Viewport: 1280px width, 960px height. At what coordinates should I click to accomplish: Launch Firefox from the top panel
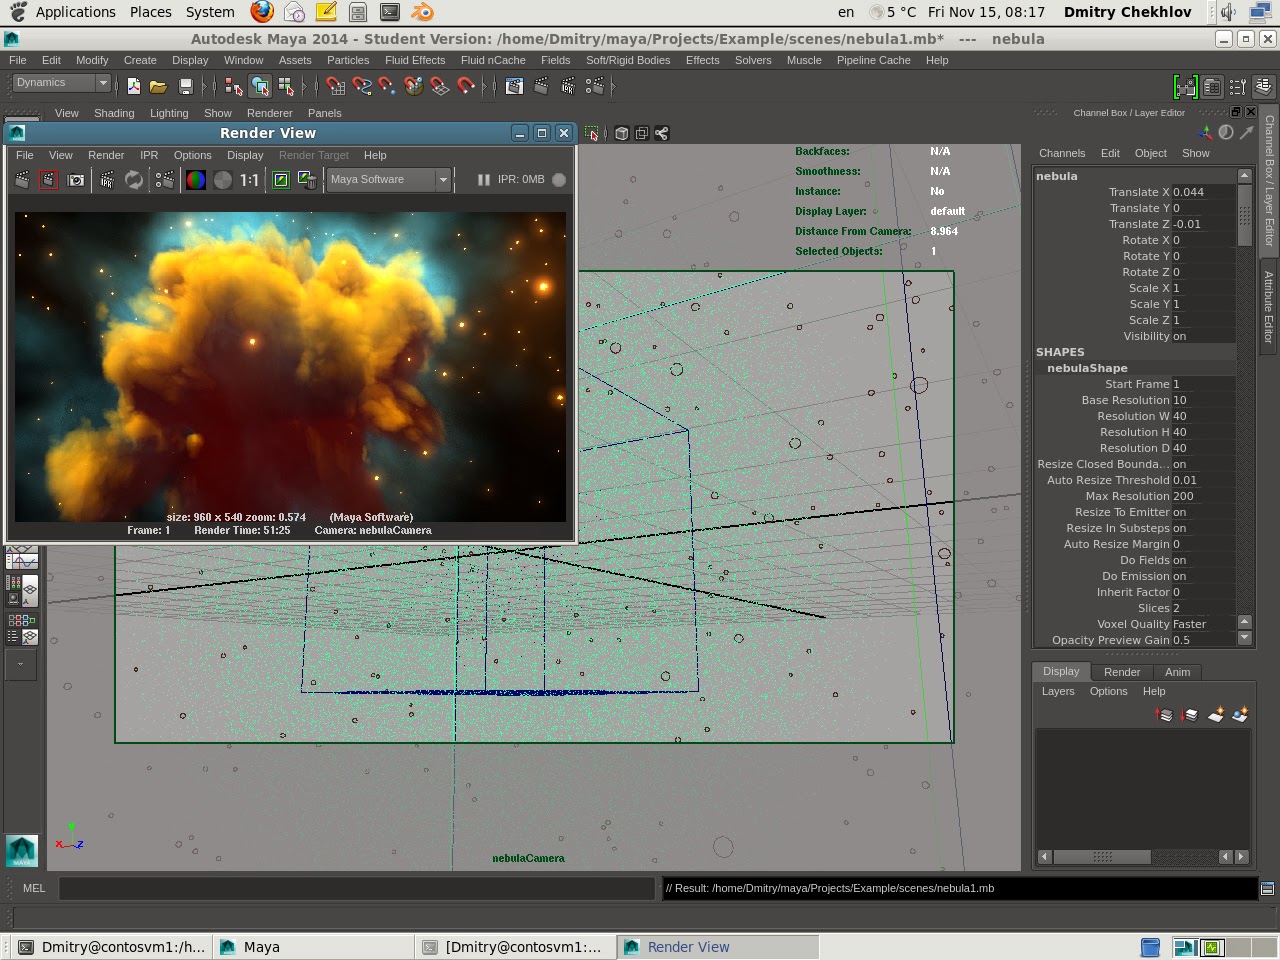pyautogui.click(x=262, y=12)
